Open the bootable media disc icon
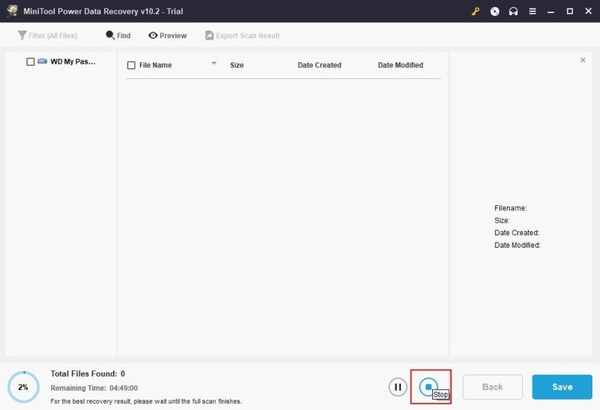The image size is (600, 410). pyautogui.click(x=494, y=11)
